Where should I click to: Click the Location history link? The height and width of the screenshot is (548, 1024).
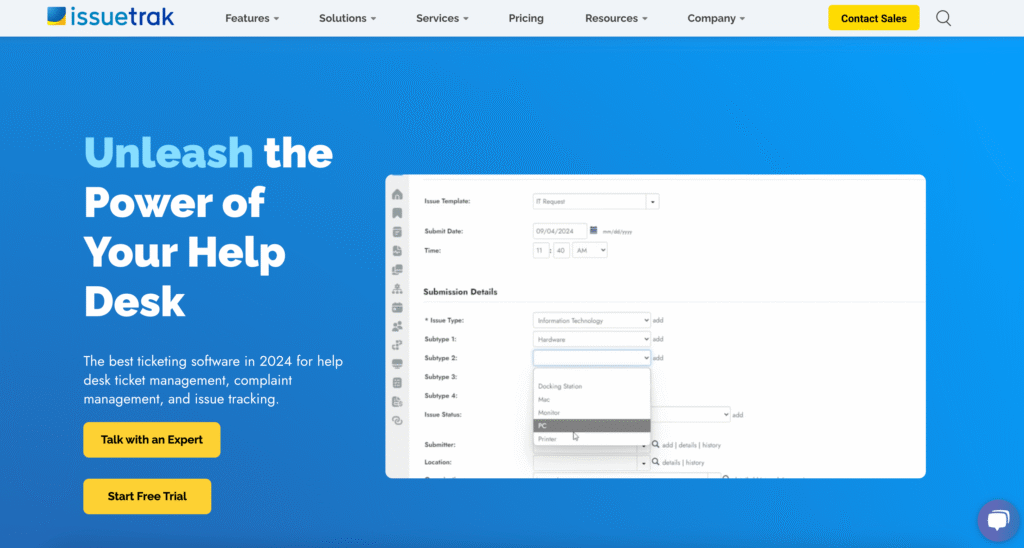pos(694,462)
